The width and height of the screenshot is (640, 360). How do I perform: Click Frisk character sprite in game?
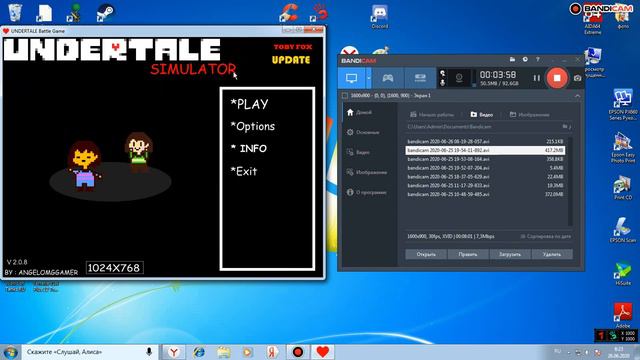tap(84, 166)
